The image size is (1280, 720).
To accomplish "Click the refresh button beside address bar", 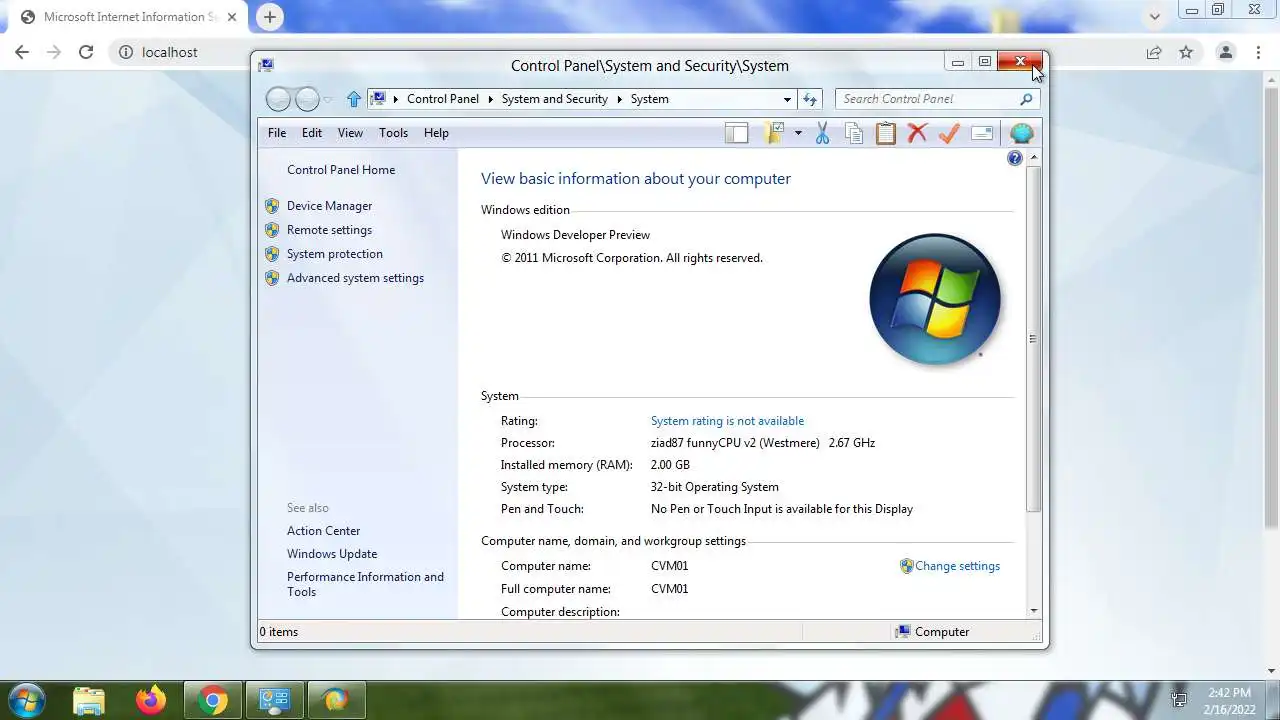I will pyautogui.click(x=810, y=99).
